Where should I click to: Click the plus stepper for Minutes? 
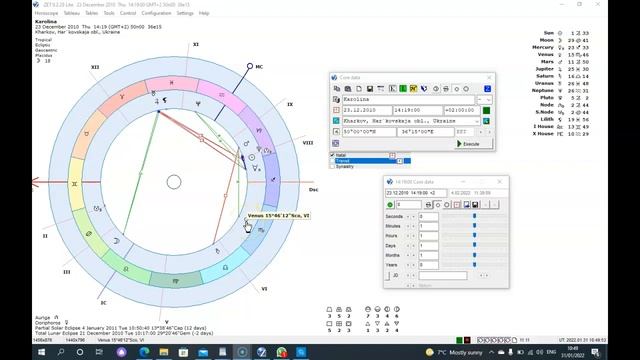(x=413, y=226)
